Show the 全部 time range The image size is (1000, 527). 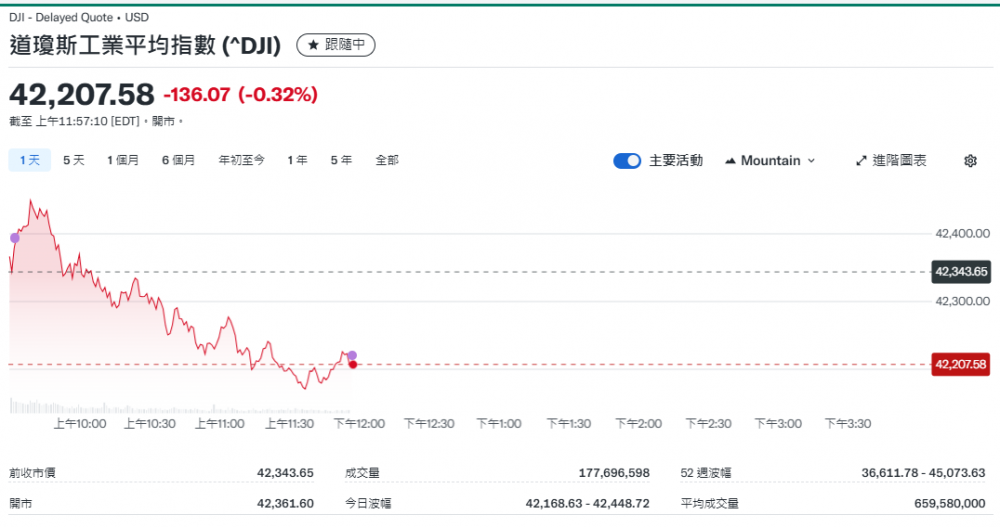coord(387,160)
